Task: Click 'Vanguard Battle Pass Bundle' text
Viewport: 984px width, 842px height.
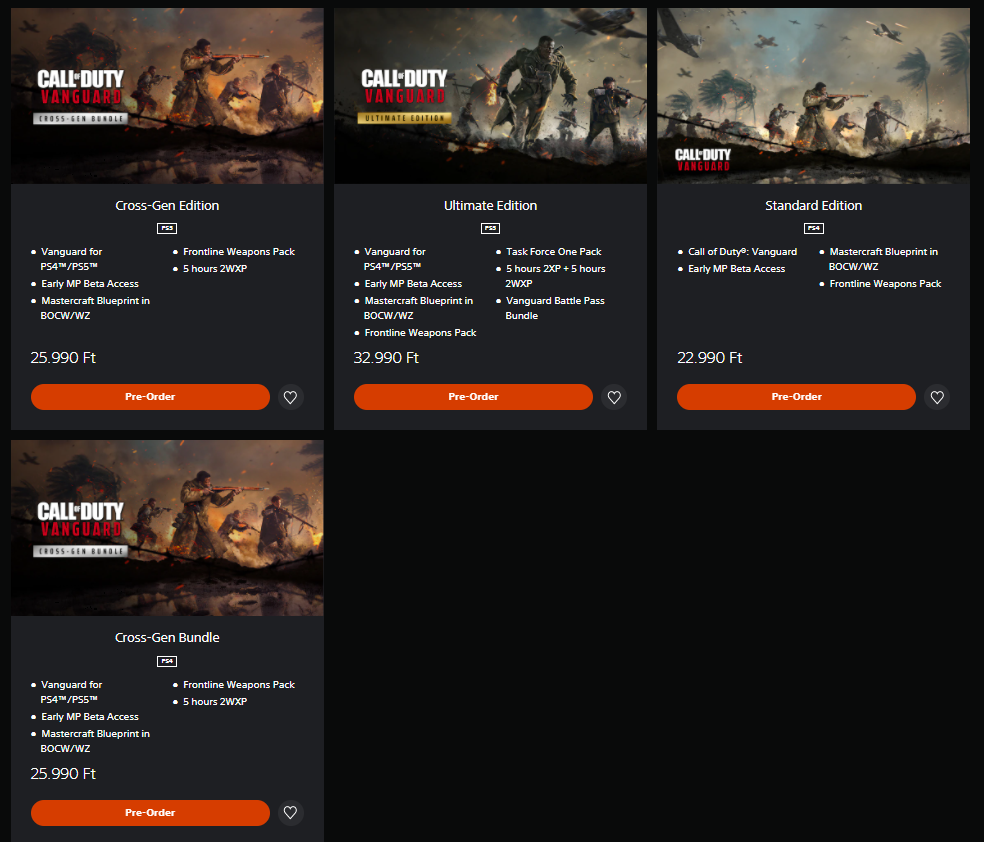Action: tap(555, 308)
